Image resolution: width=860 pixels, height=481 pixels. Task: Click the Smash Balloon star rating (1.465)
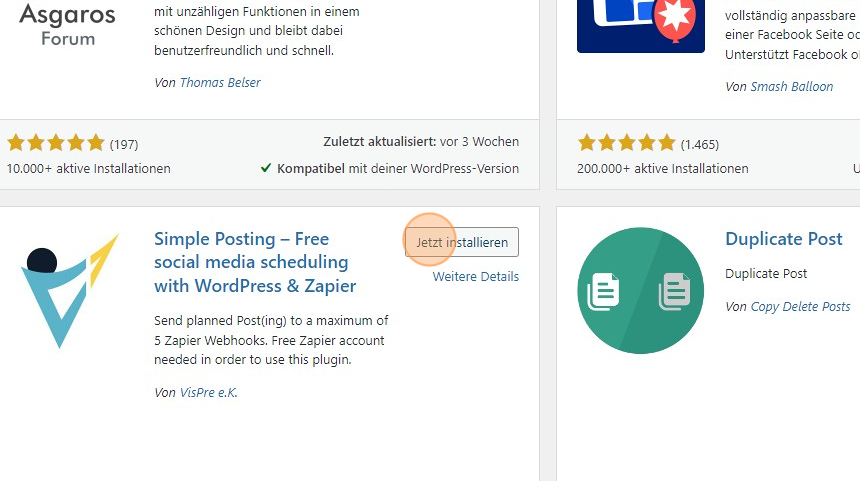[x=626, y=143]
